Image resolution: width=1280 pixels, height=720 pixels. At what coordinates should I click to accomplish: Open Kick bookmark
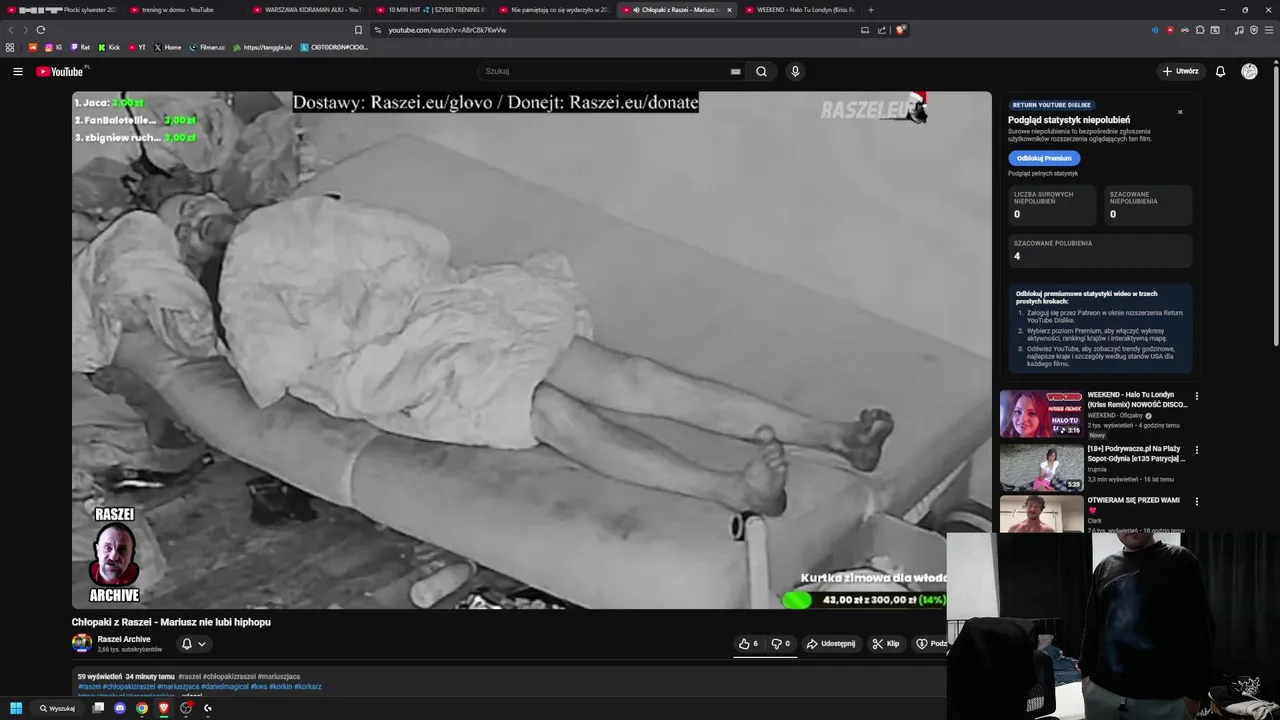[109, 47]
